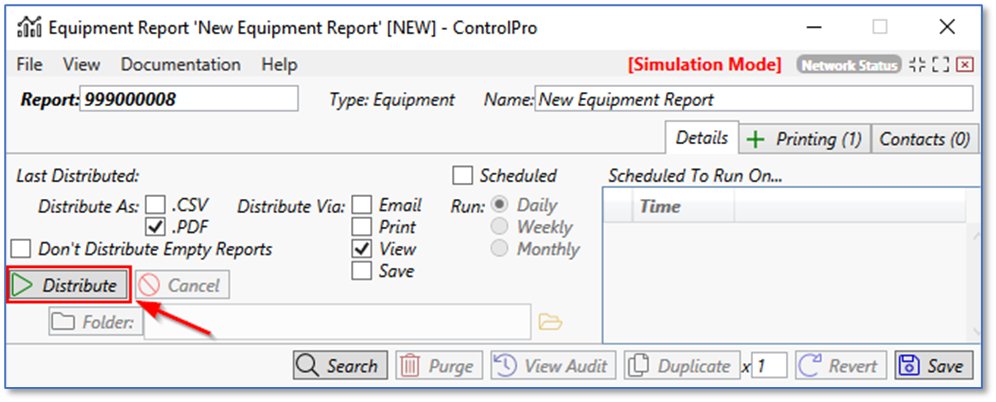Click the yellow browse folder icon
Screen dimensions: 996x402
[x=551, y=322]
